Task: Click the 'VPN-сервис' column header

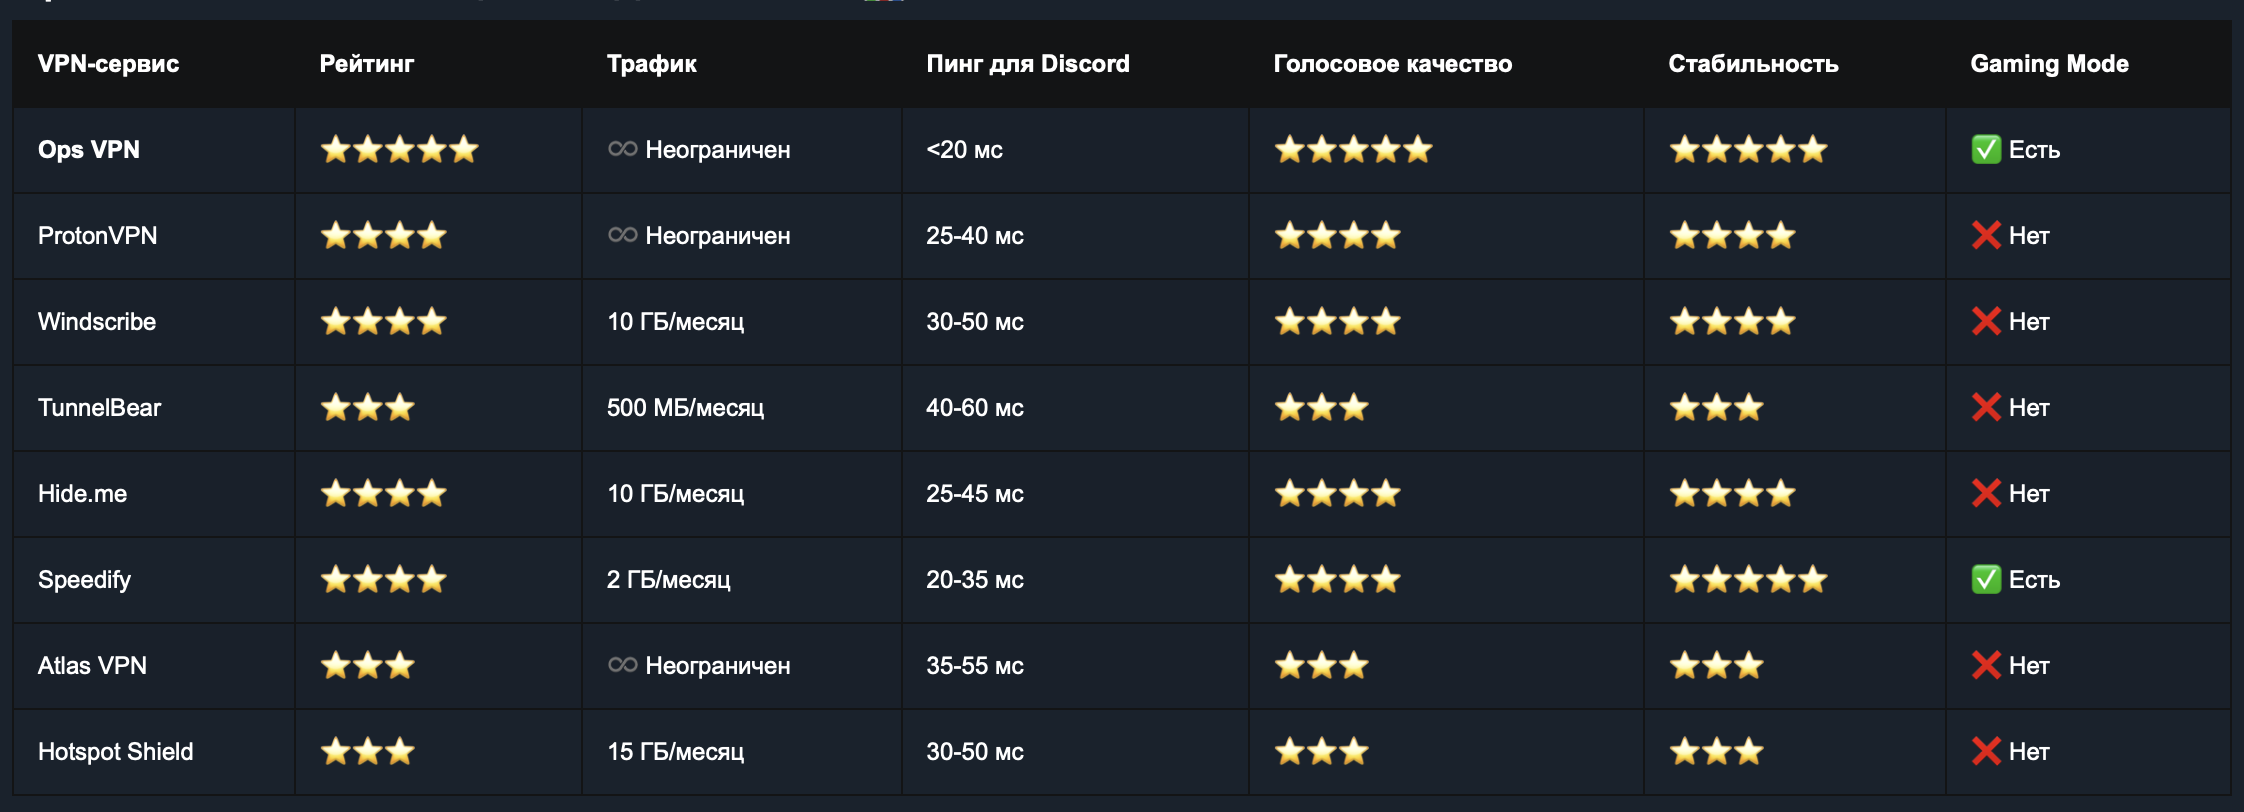Action: [x=108, y=64]
